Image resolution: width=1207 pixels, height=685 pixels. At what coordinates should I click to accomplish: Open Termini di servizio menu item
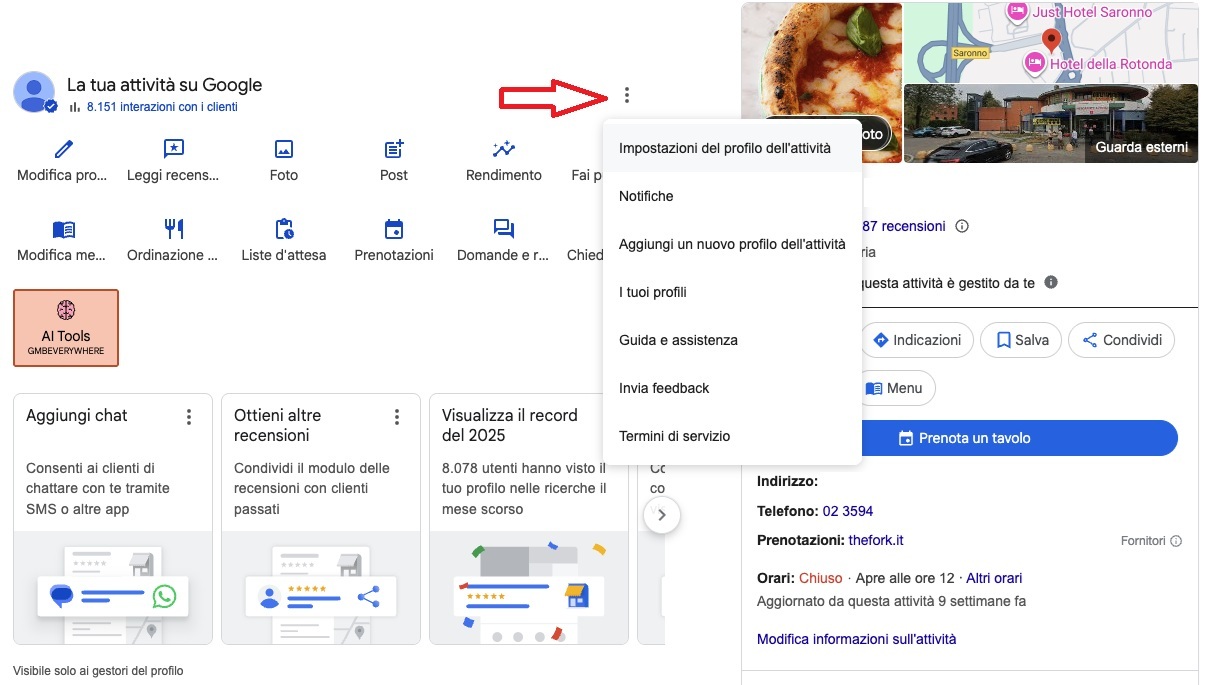732,436
